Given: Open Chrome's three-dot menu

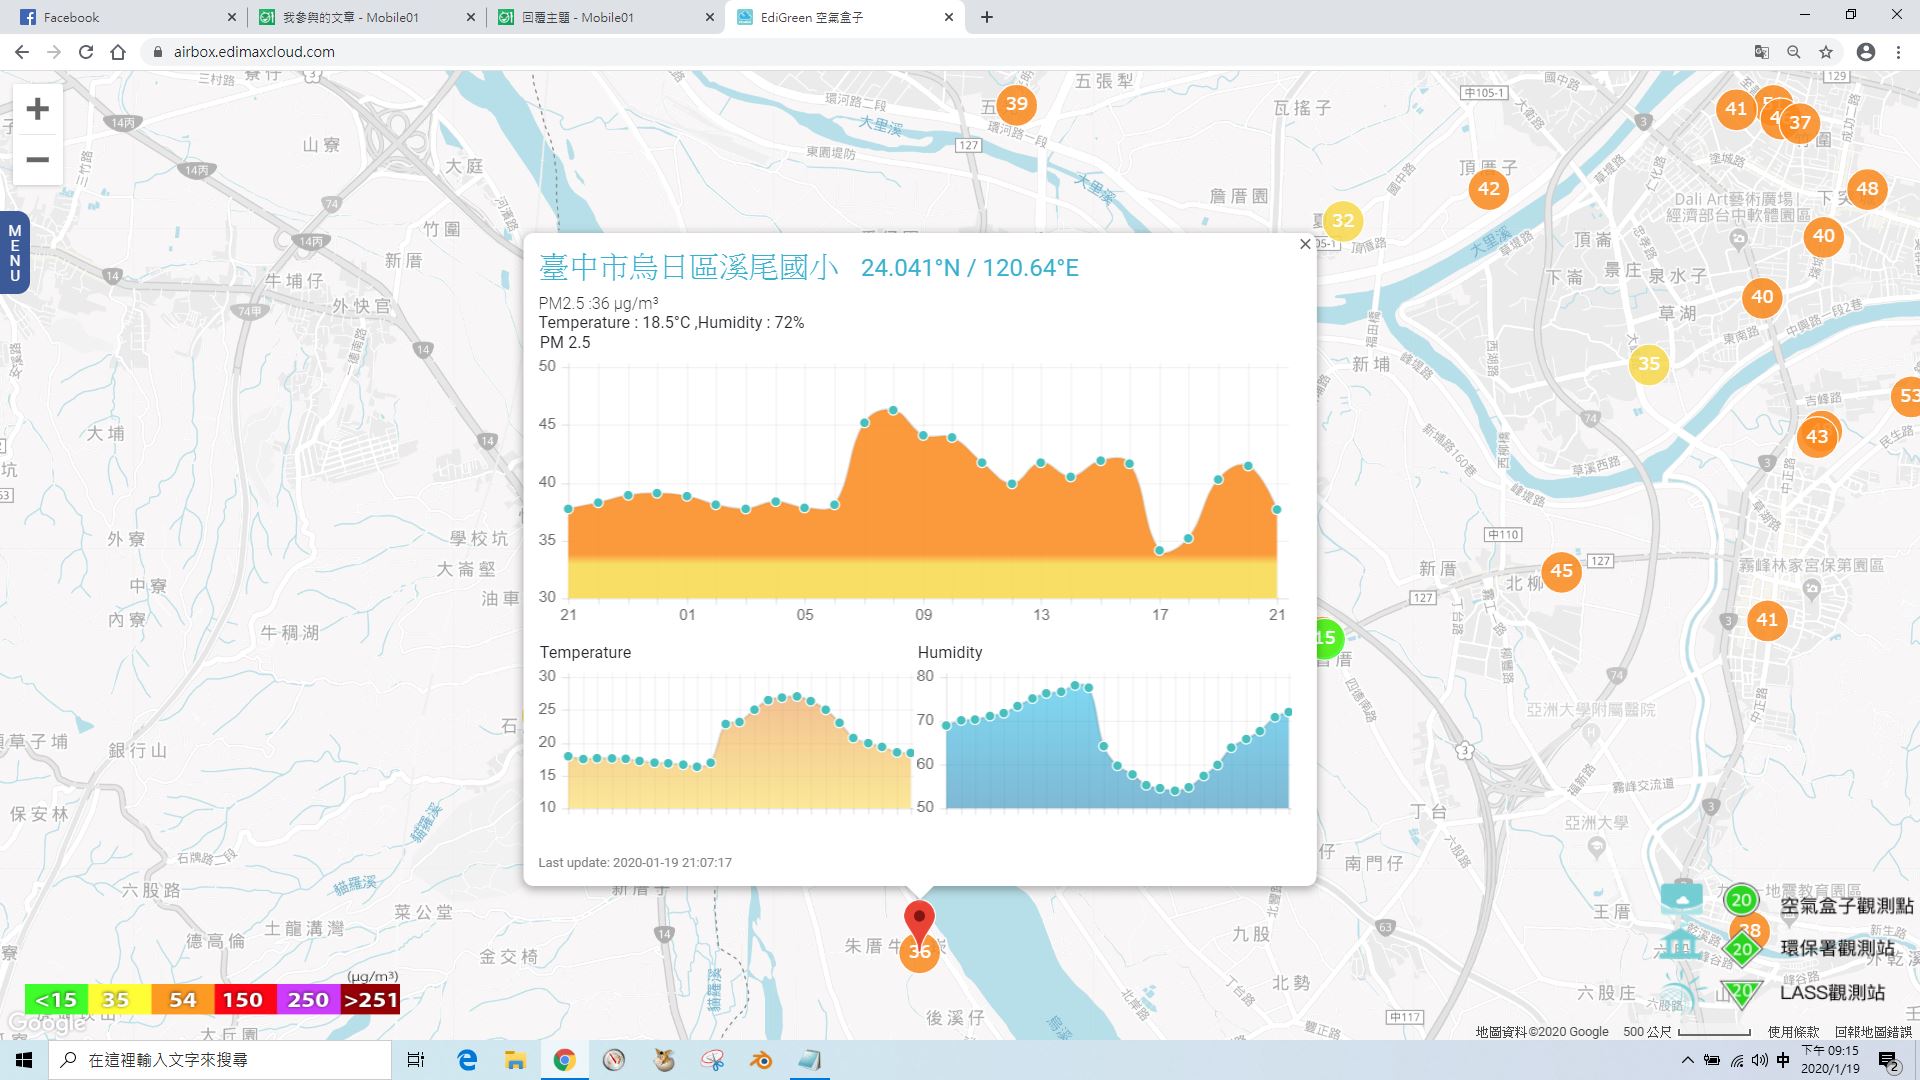Looking at the screenshot, I should [1898, 52].
